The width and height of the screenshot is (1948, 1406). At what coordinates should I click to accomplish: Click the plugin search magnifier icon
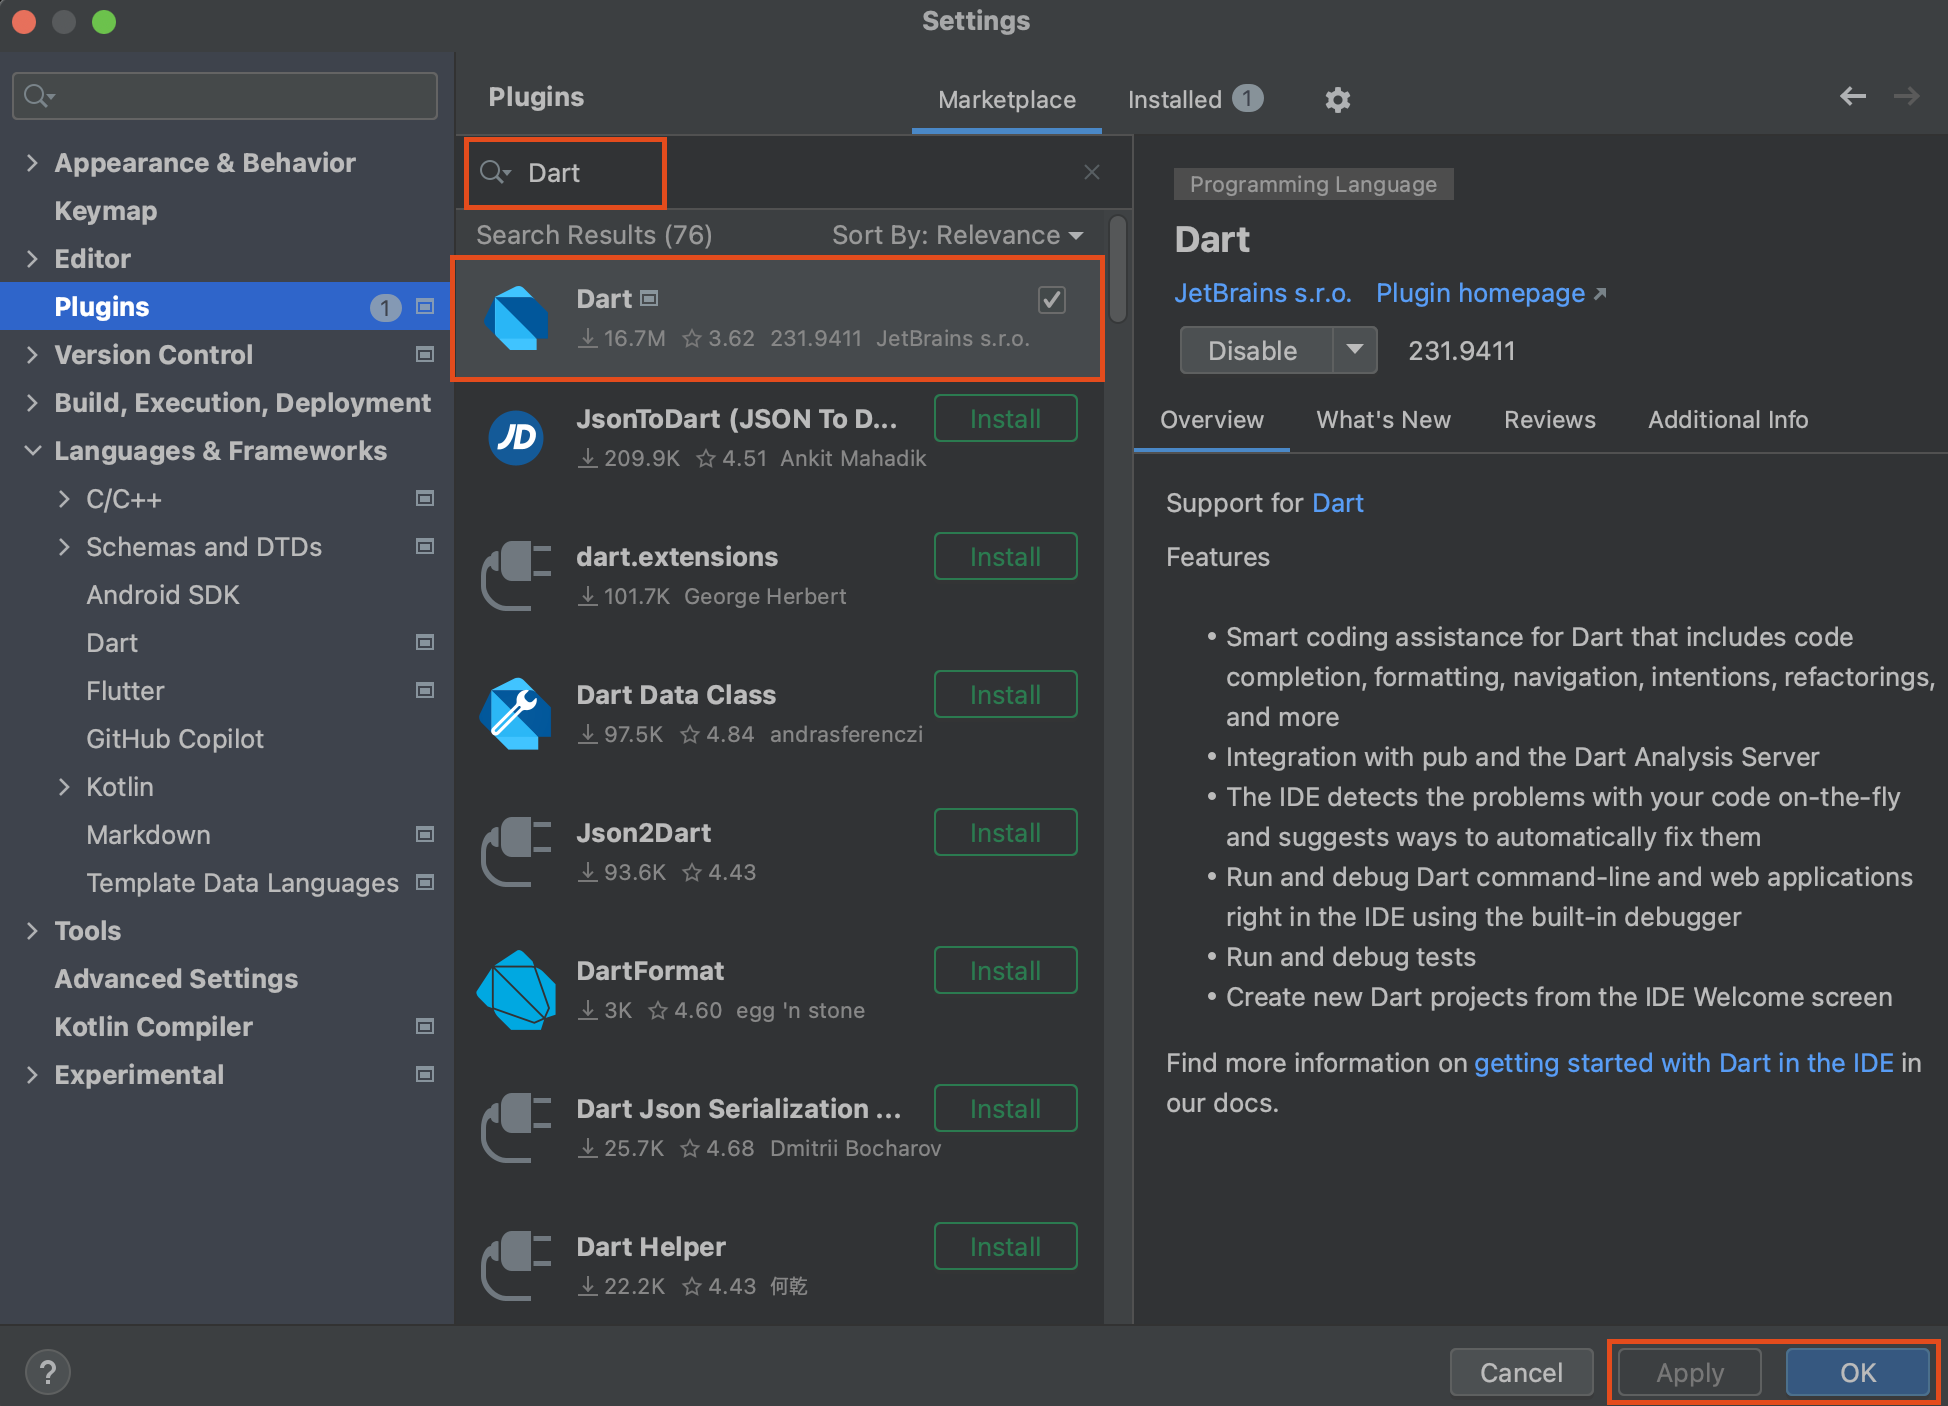coord(494,172)
